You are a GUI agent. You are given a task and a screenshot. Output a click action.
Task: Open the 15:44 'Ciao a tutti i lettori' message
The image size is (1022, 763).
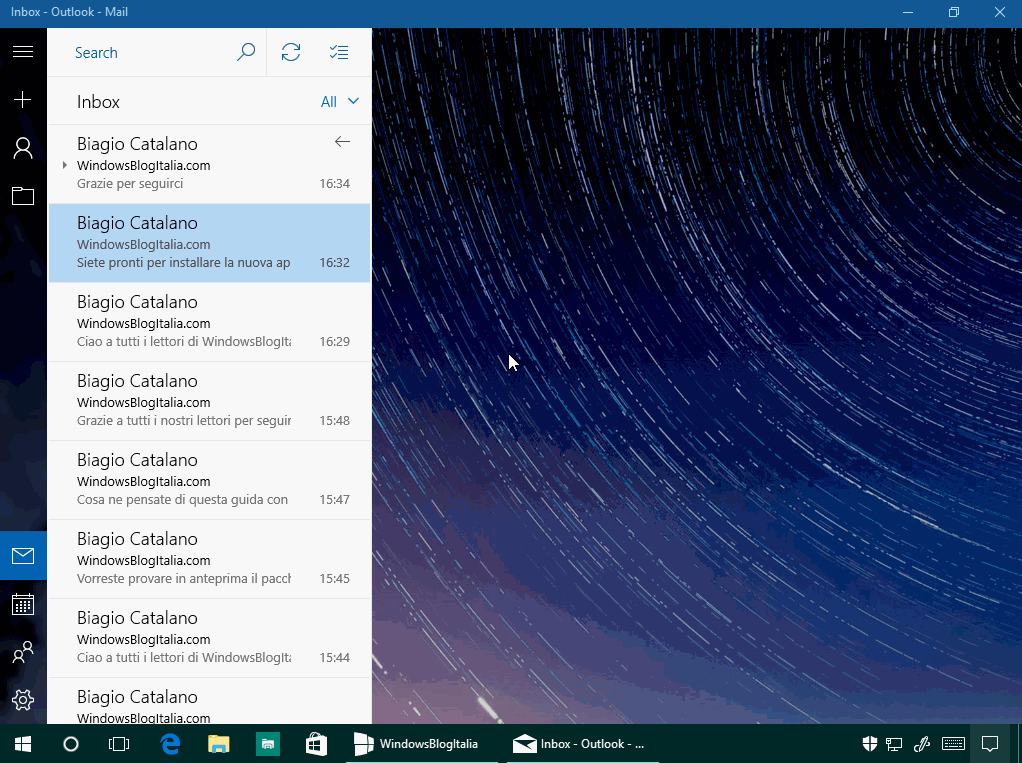210,638
